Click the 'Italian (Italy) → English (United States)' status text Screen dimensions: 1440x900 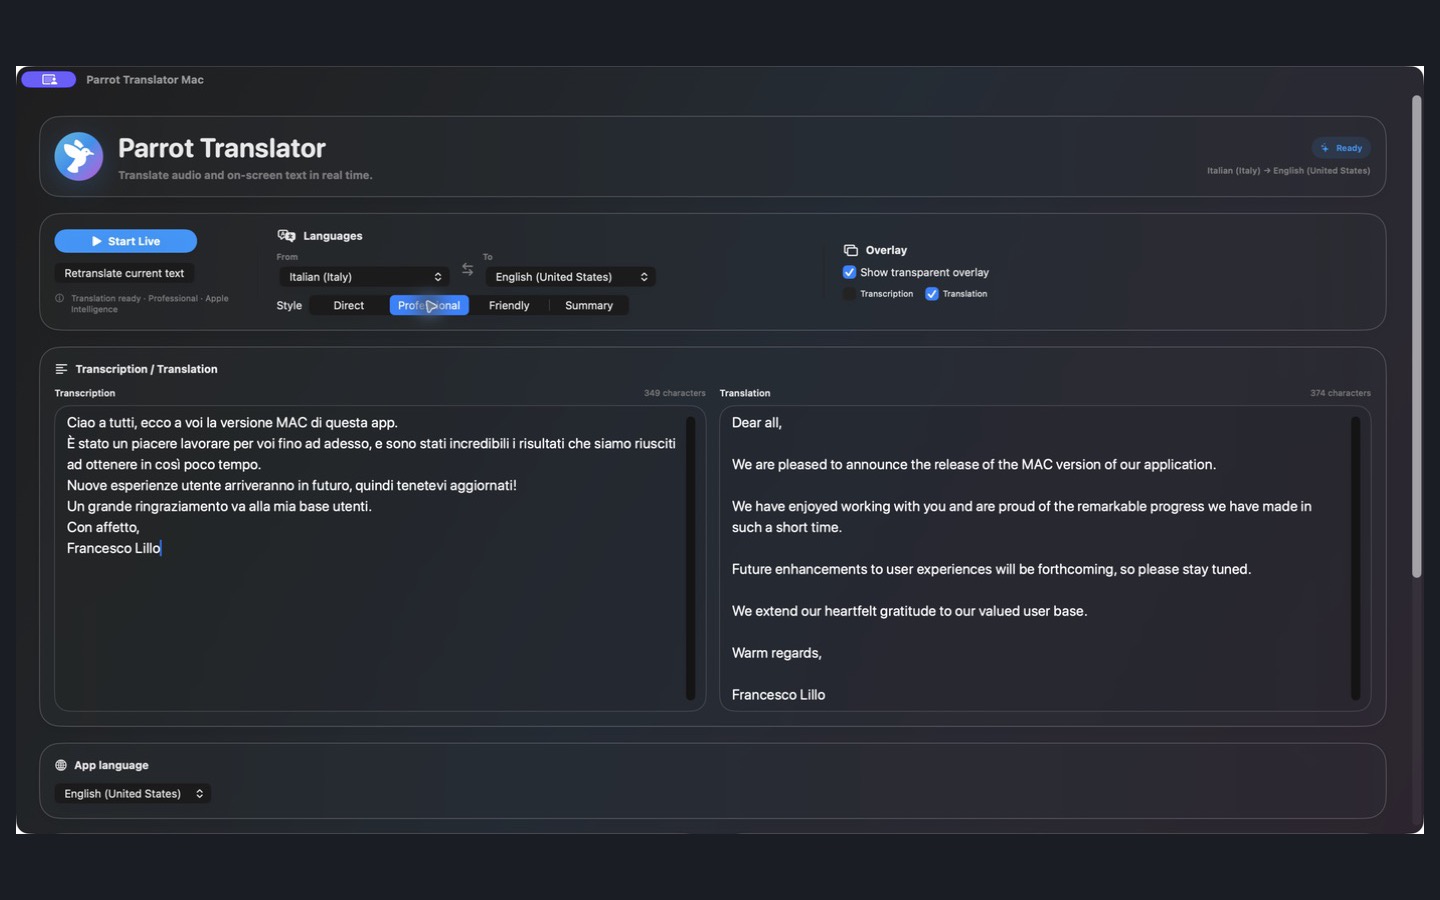click(1288, 171)
